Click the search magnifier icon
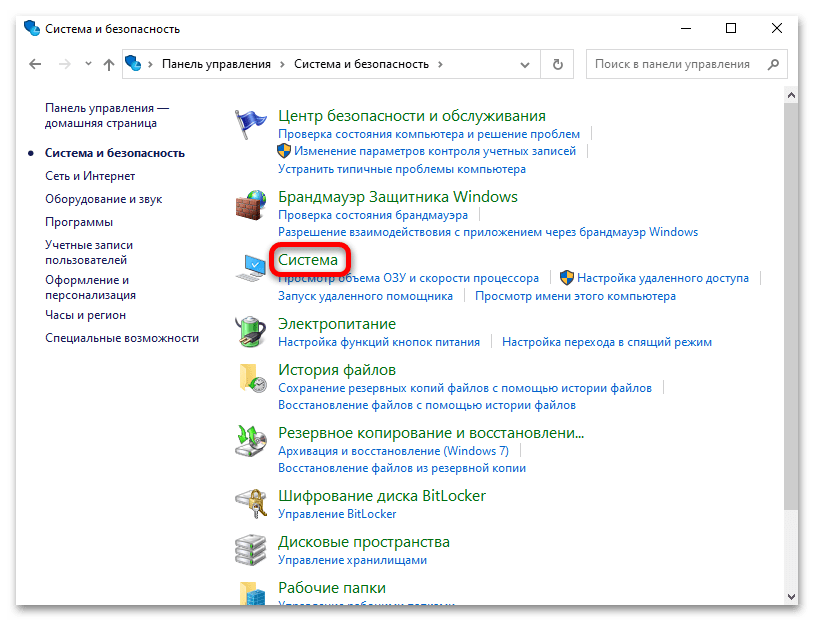 [x=774, y=64]
